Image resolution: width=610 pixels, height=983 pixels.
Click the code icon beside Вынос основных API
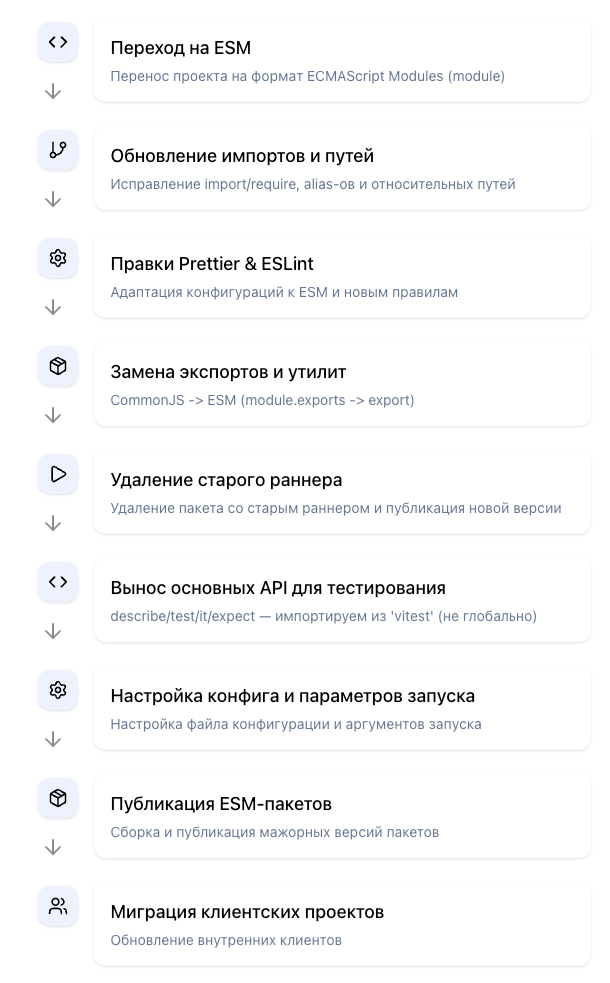[58, 582]
